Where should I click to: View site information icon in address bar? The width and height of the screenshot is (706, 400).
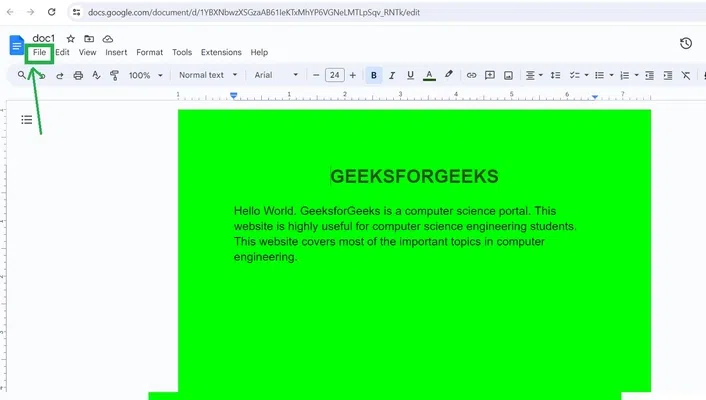[x=77, y=12]
